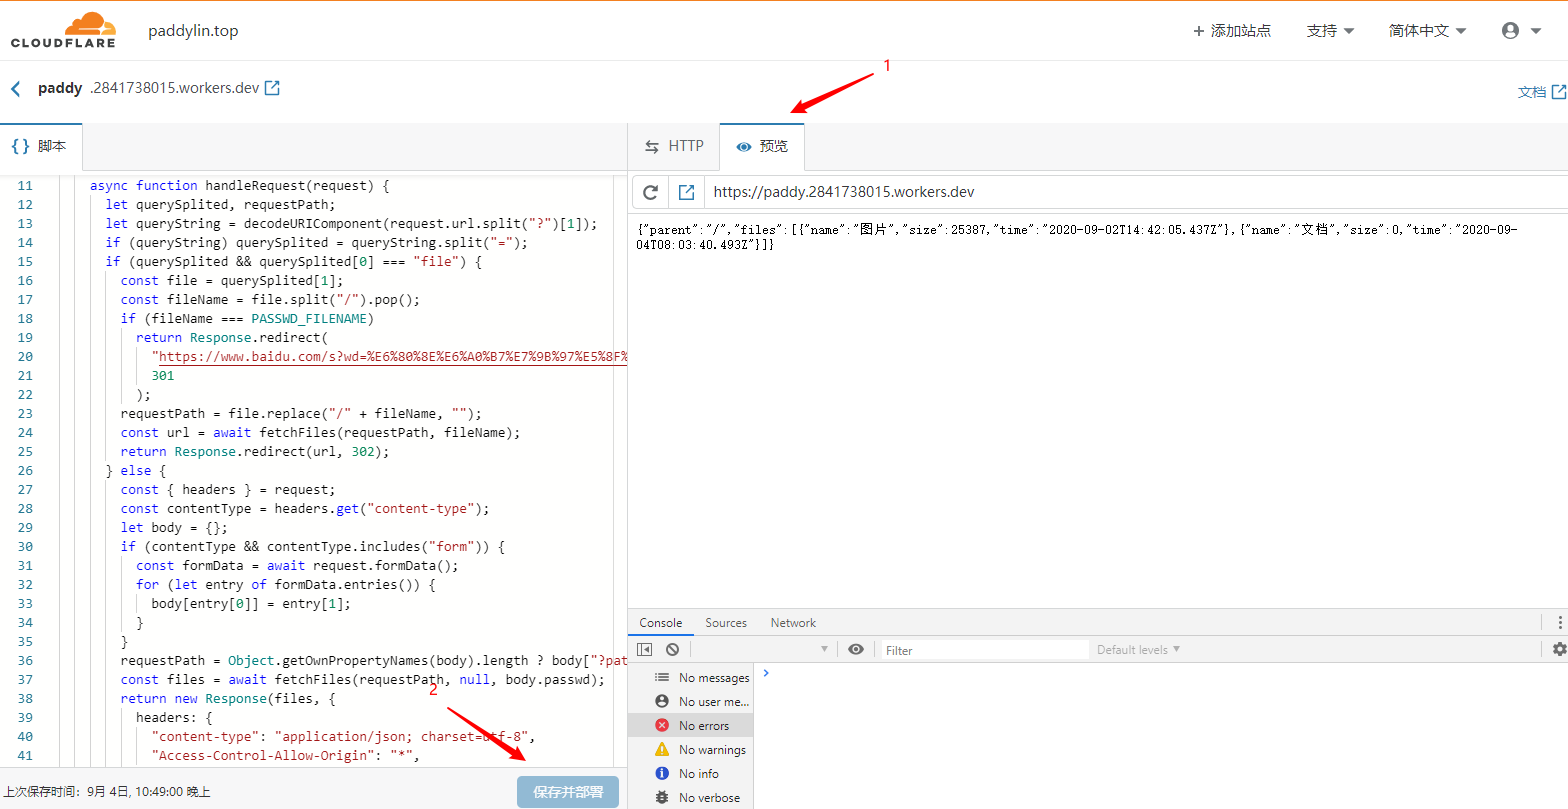Reload the preview with refresh icon
The height and width of the screenshot is (809, 1568).
[651, 192]
